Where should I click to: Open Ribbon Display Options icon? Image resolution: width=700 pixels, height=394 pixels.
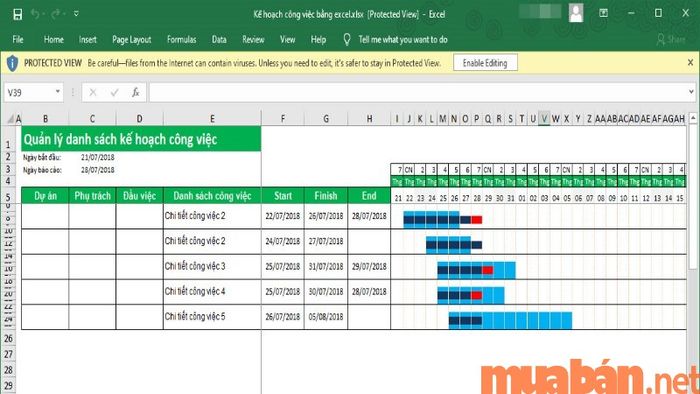[603, 13]
